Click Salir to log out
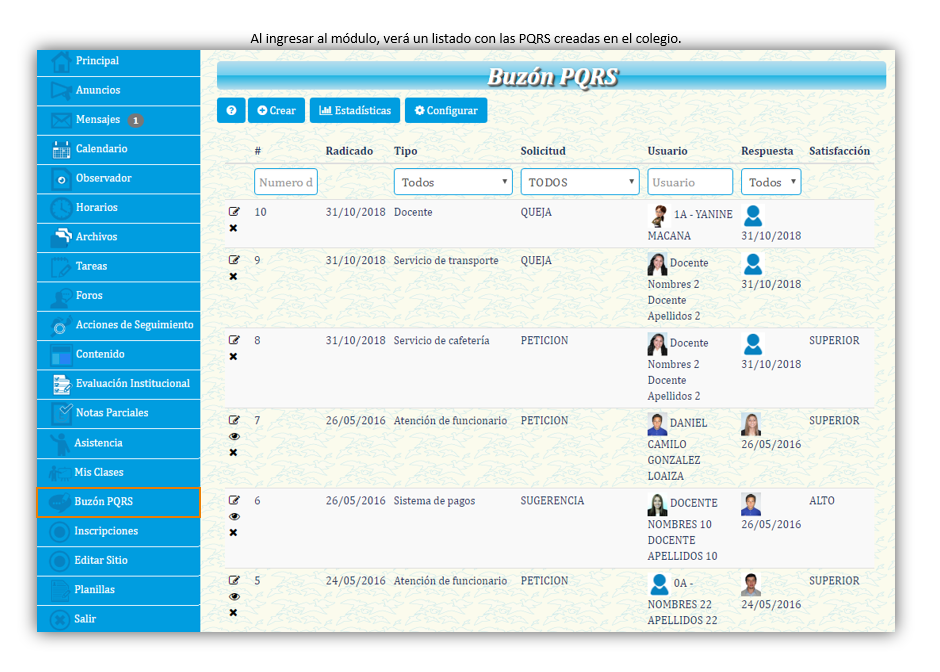Screen dimensions: 940x672 pyautogui.click(x=118, y=619)
